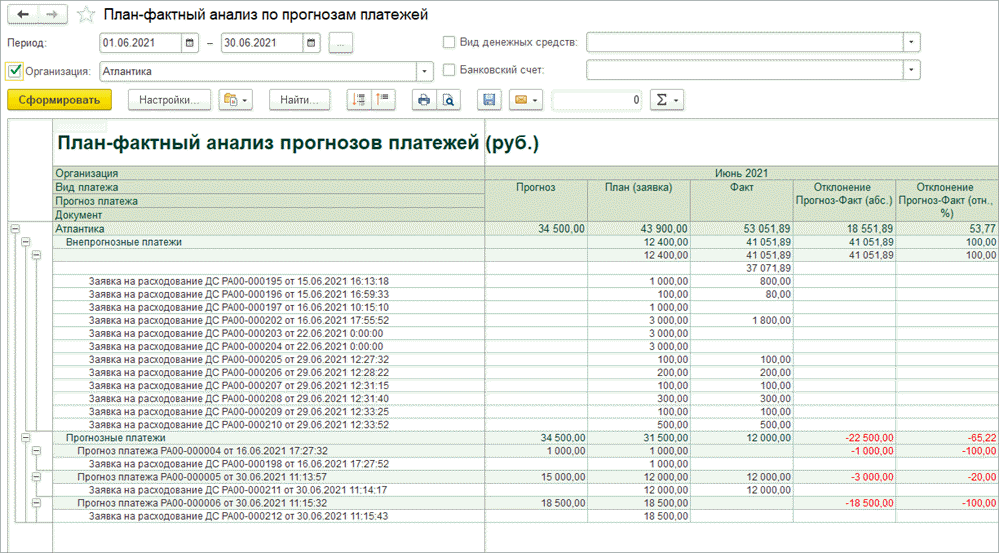Collapse all groups in the report
The height and width of the screenshot is (553, 999).
tap(383, 100)
